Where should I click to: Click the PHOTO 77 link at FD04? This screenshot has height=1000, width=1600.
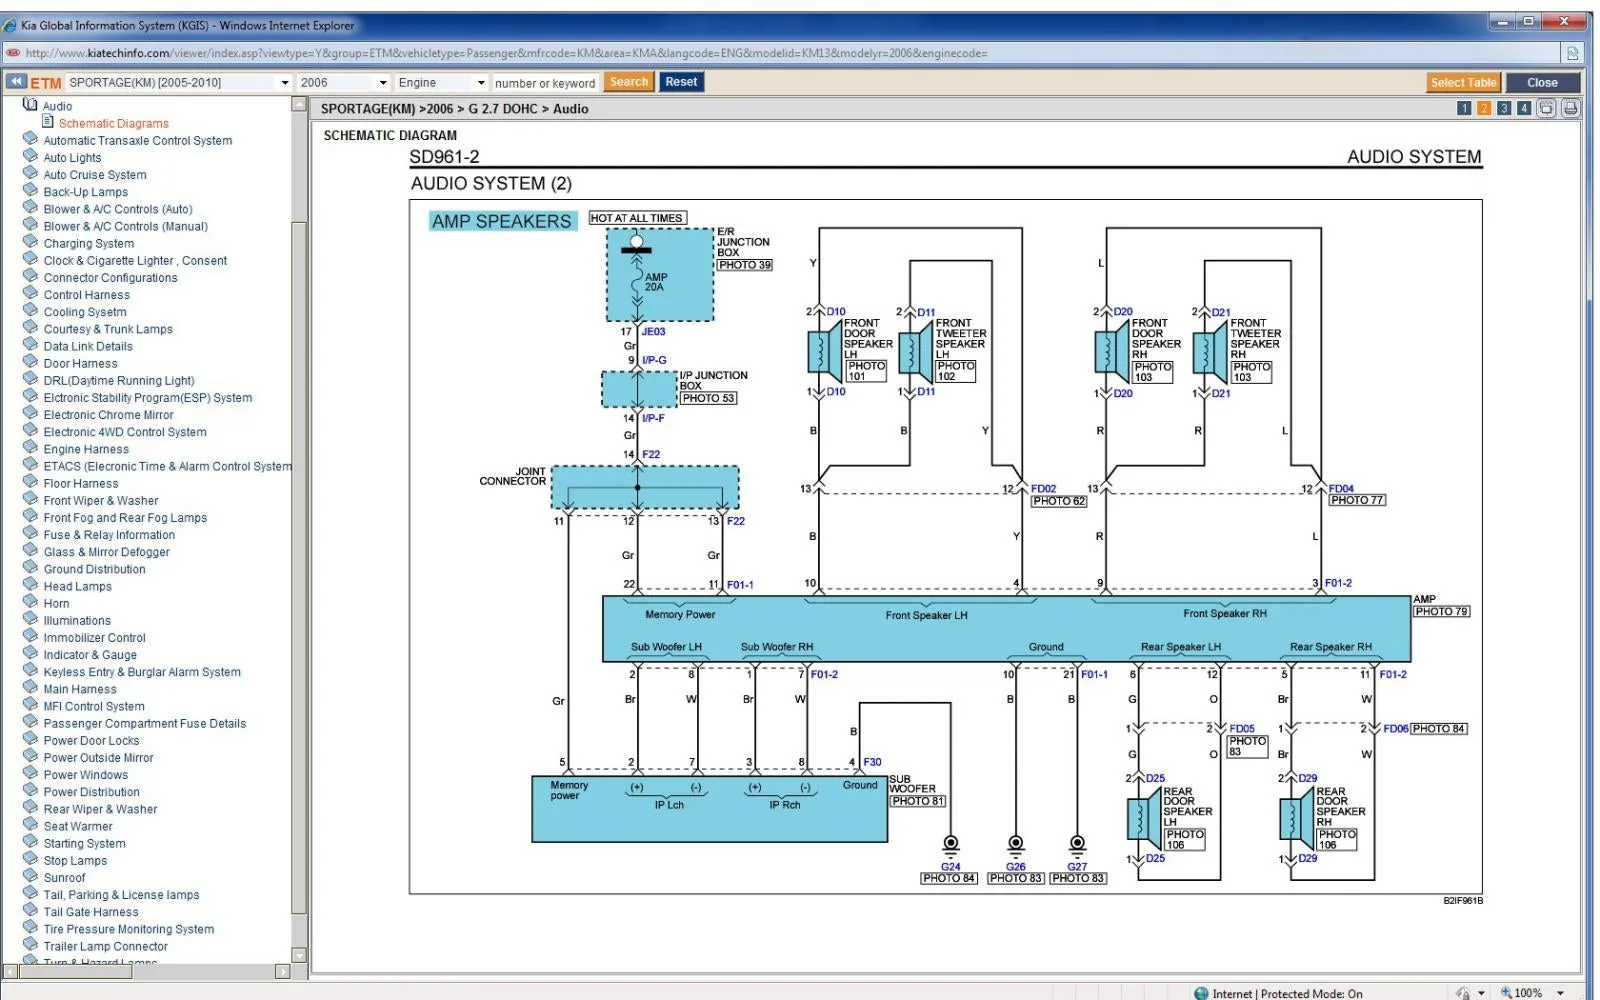(1356, 500)
